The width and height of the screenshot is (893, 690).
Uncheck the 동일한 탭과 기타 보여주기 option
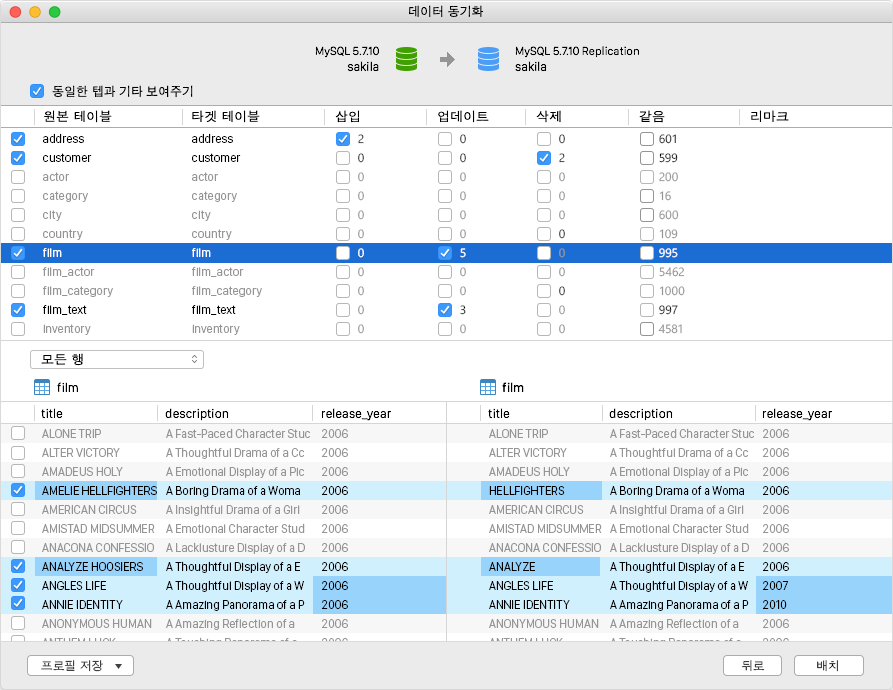[x=37, y=91]
